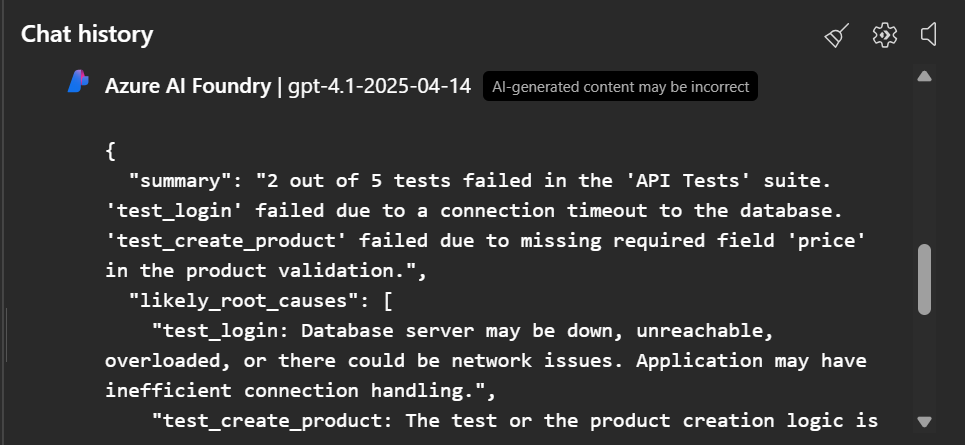
Task: Click the gpt-4.1-2025-04-14 model label
Action: [379, 86]
